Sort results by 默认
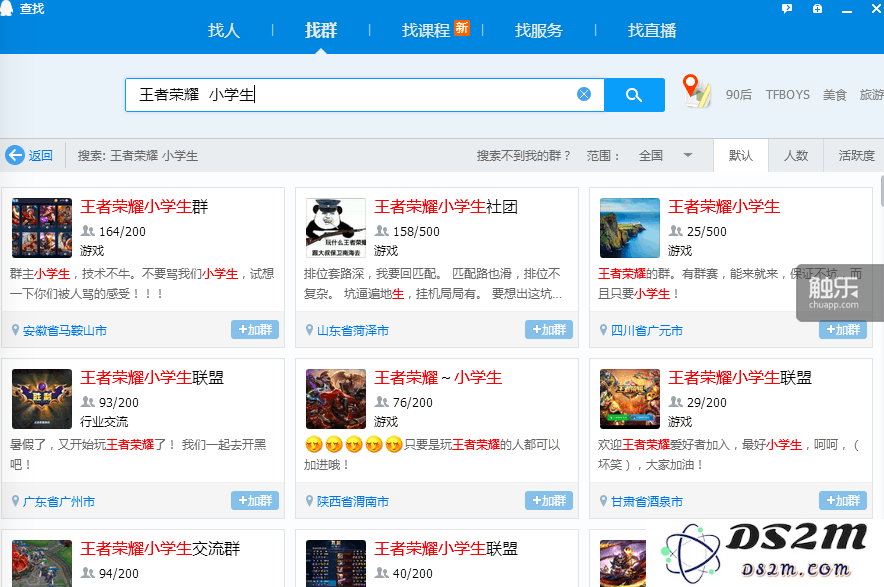Screen dimensions: 884x587 pyautogui.click(x=741, y=156)
